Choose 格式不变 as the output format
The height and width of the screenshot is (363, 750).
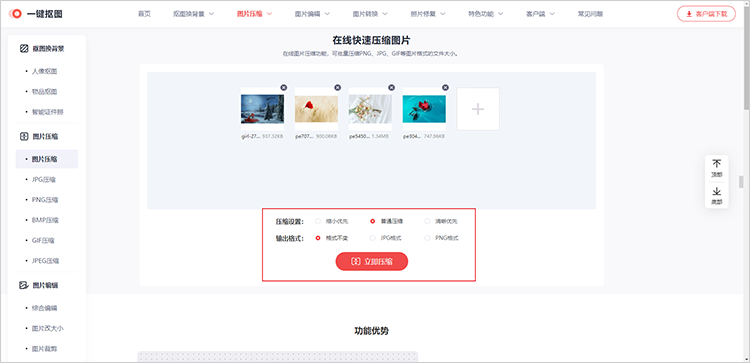pyautogui.click(x=318, y=238)
